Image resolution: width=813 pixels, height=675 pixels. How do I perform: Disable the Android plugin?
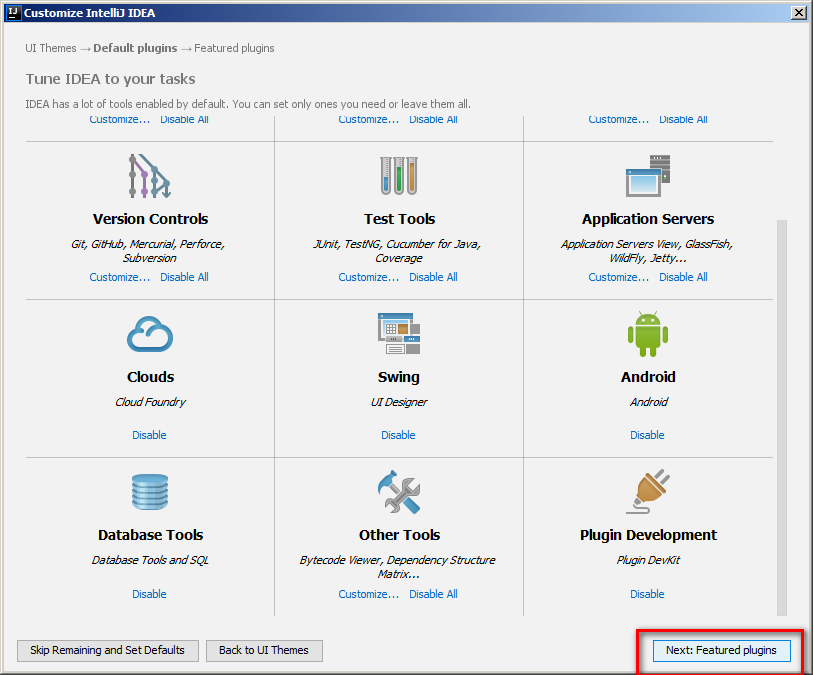[x=647, y=435]
